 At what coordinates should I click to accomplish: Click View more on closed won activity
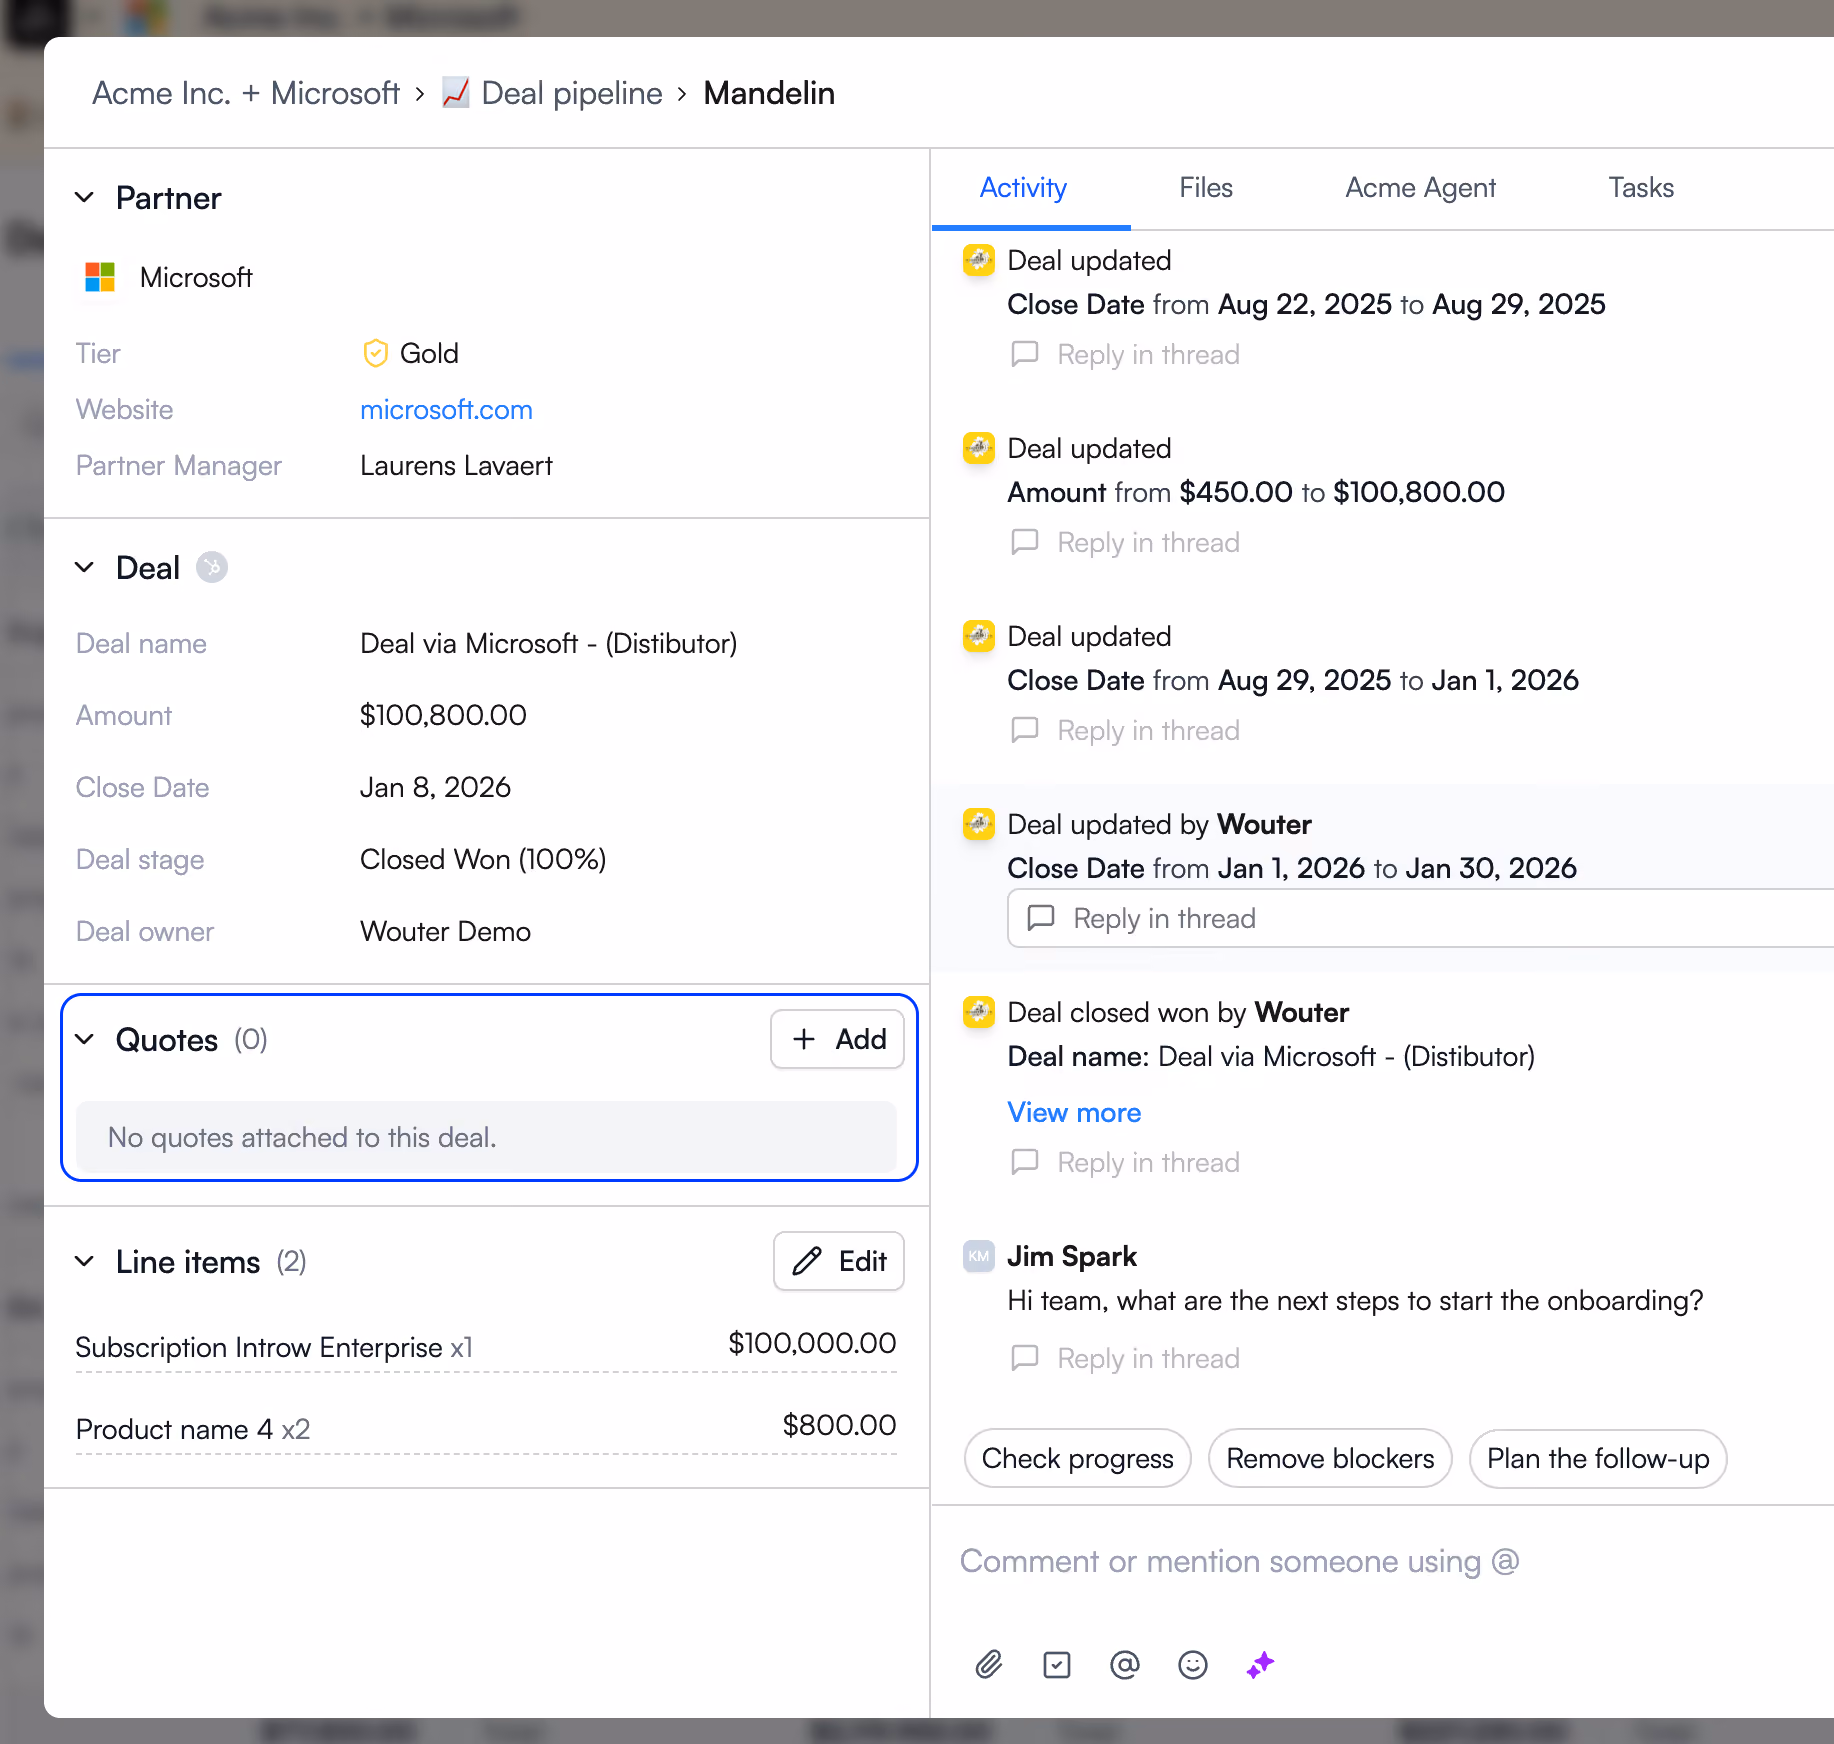coord(1074,1112)
